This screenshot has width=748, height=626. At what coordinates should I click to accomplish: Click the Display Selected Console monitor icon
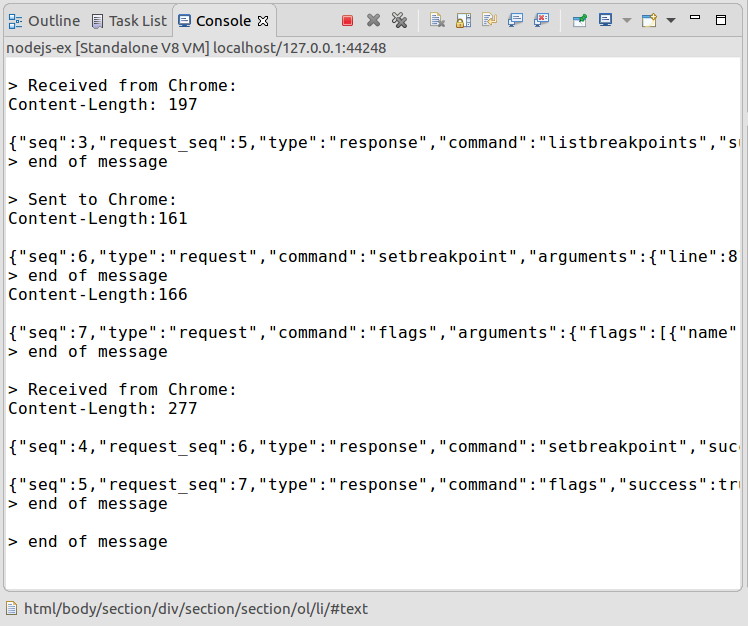point(606,20)
